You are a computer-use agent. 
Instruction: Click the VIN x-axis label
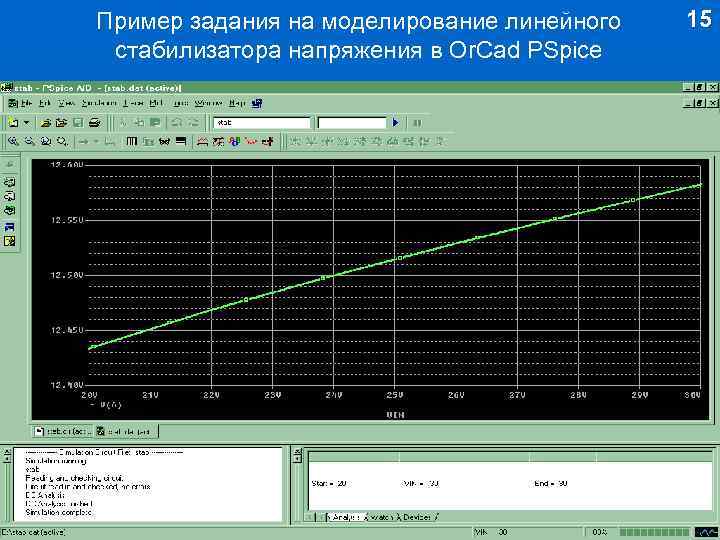tap(395, 415)
